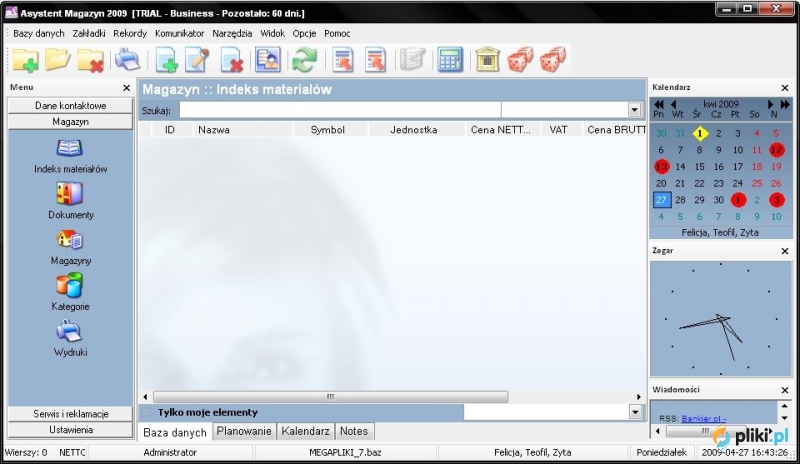Viewport: 800px width, 464px height.
Task: Select day 27 in the calendar
Action: pyautogui.click(x=661, y=200)
